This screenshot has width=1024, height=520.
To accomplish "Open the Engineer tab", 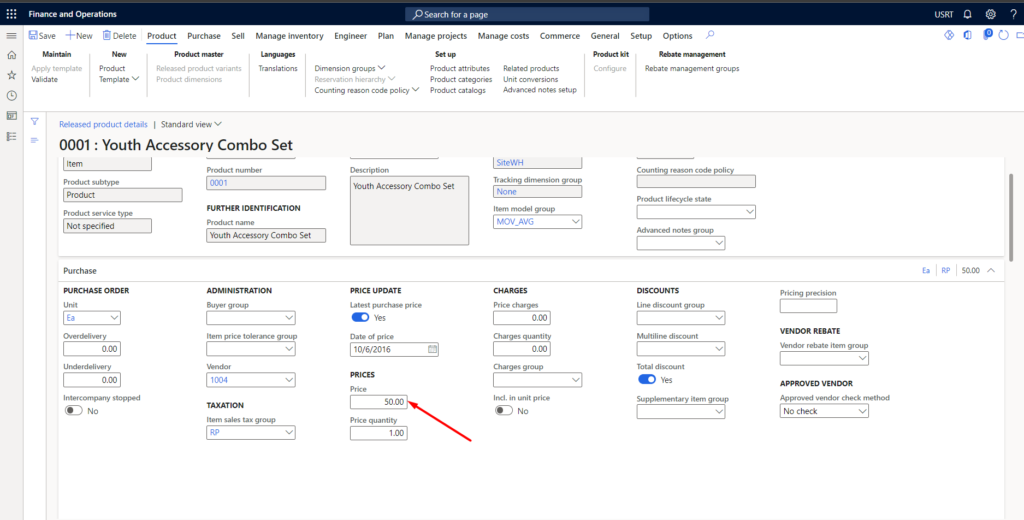I will coord(351,36).
